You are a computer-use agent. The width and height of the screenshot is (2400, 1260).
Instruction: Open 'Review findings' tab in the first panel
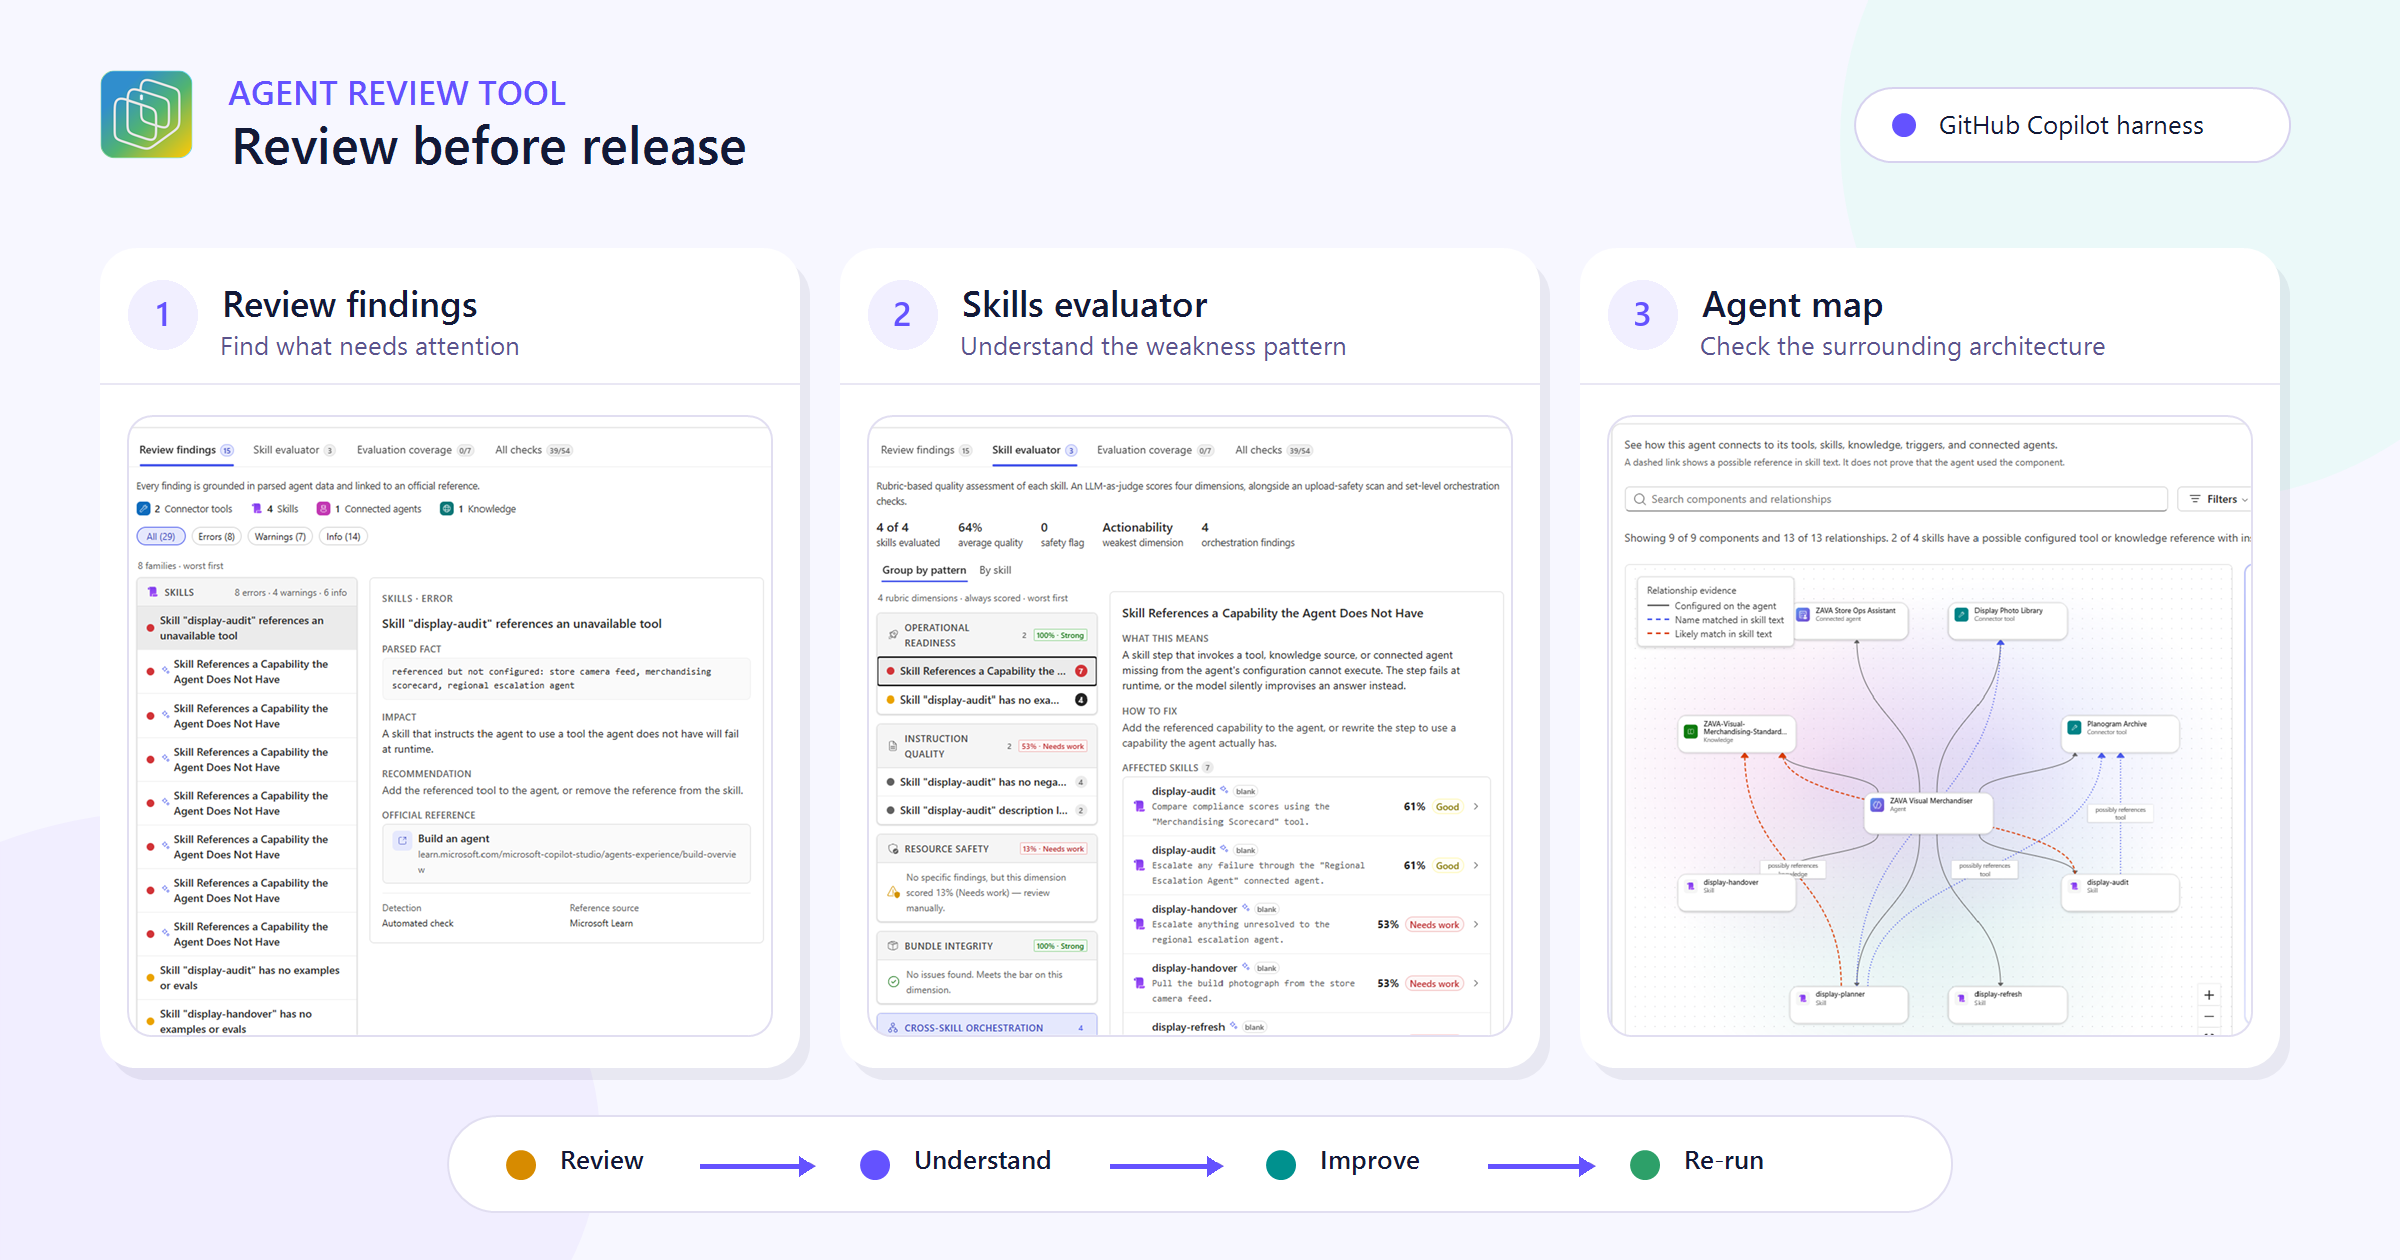pos(186,450)
